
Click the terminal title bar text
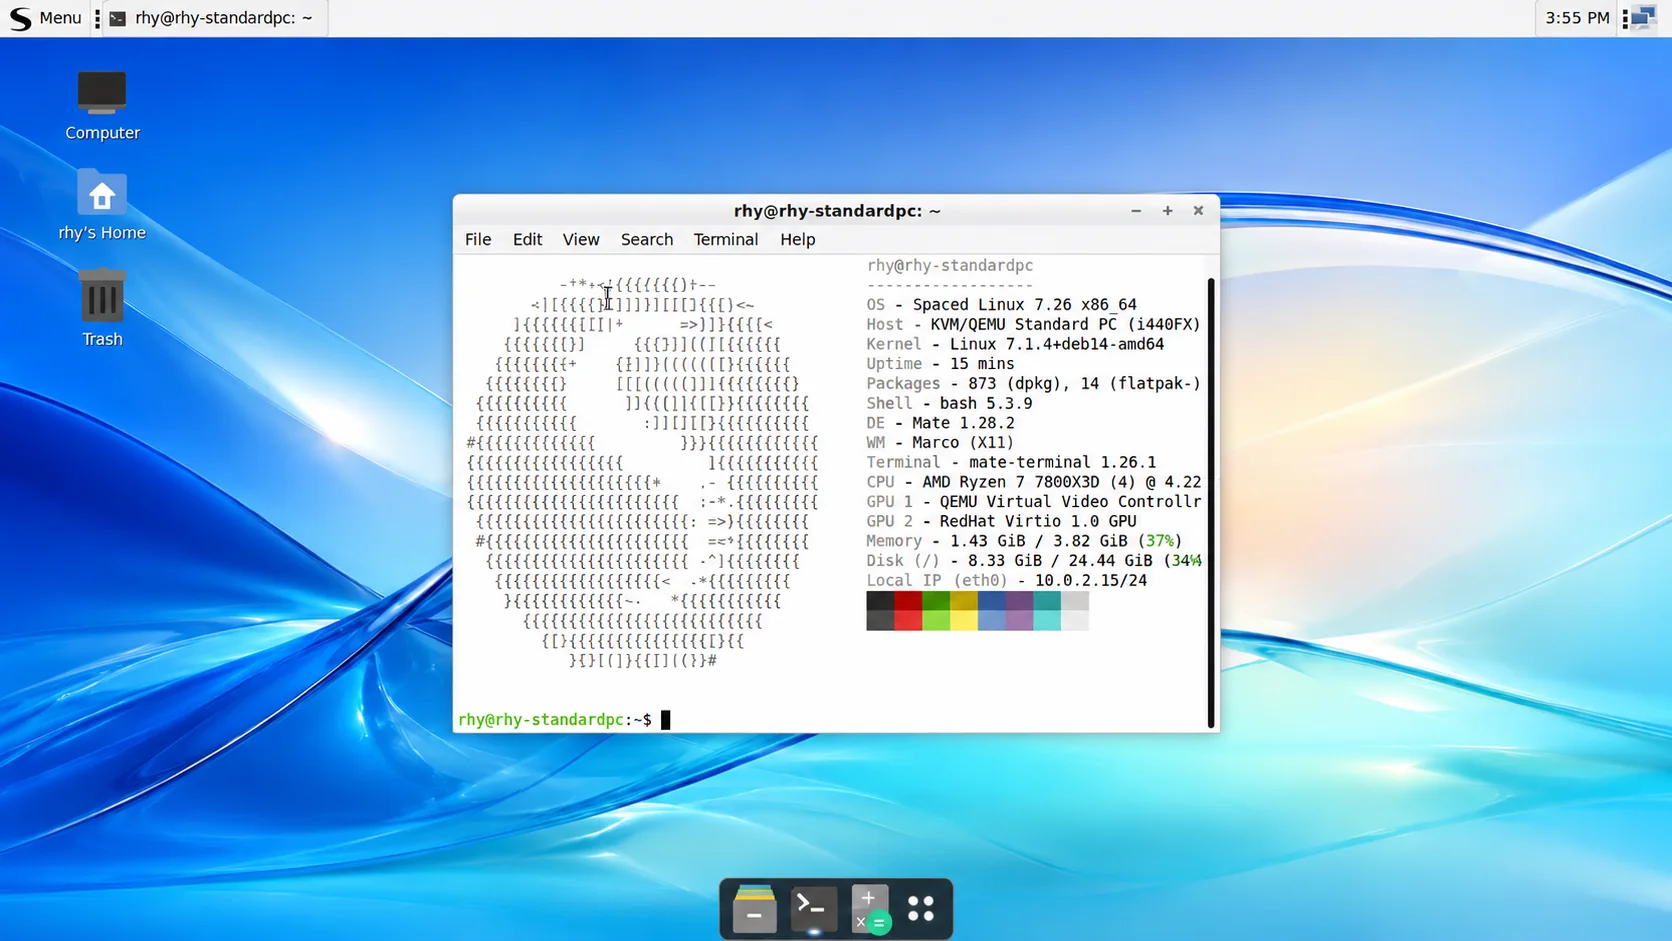pos(837,211)
